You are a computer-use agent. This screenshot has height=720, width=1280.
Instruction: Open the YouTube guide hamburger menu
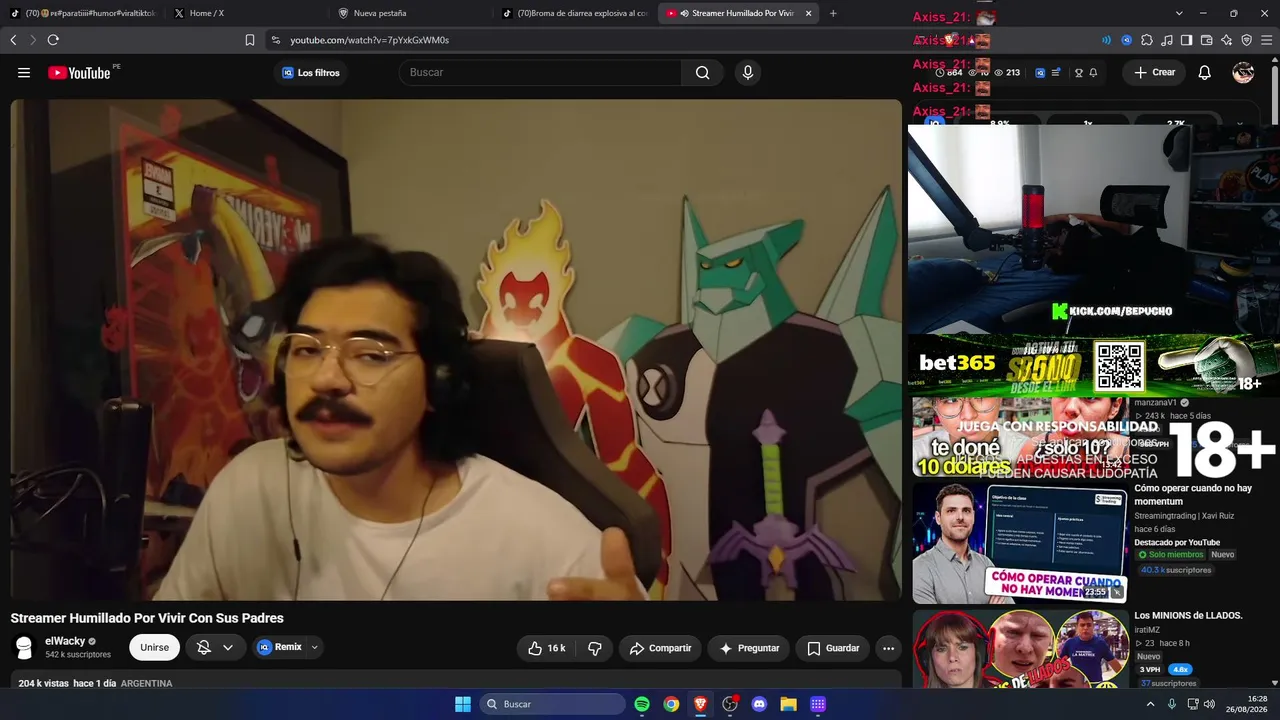[x=24, y=73]
